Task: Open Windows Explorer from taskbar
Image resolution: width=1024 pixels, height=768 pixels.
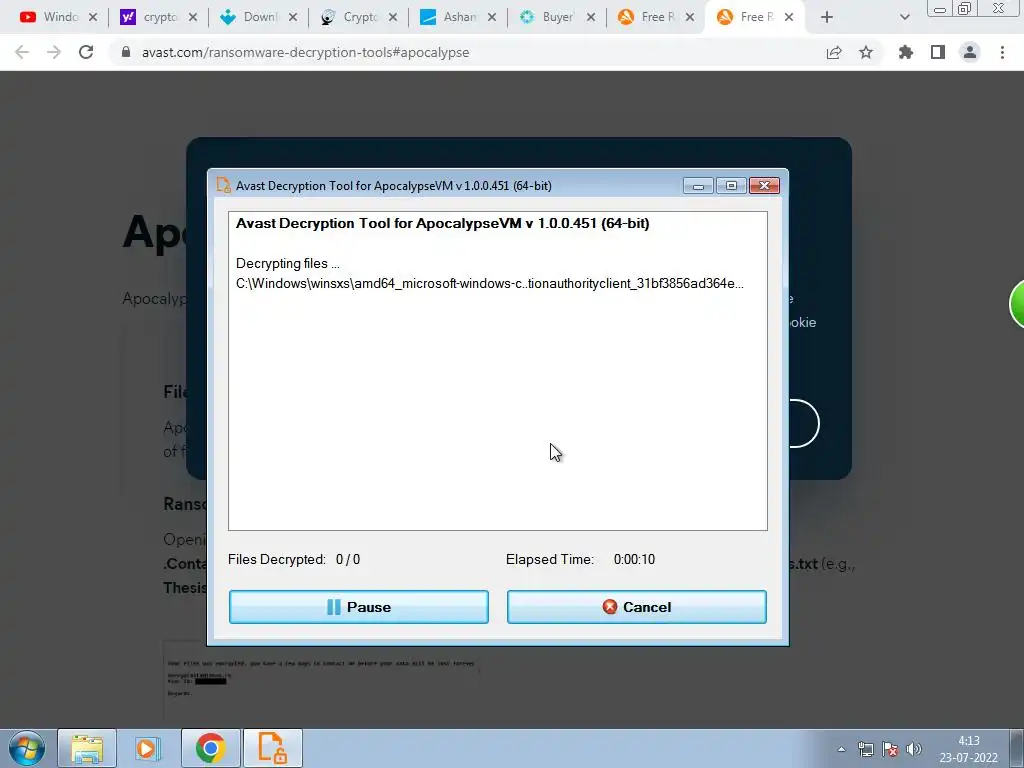Action: click(x=87, y=748)
